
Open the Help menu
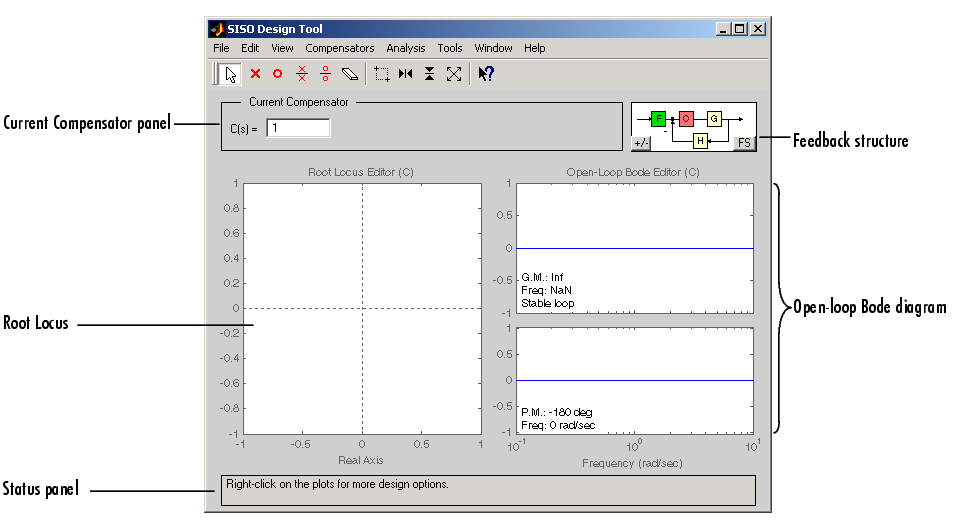(x=535, y=48)
